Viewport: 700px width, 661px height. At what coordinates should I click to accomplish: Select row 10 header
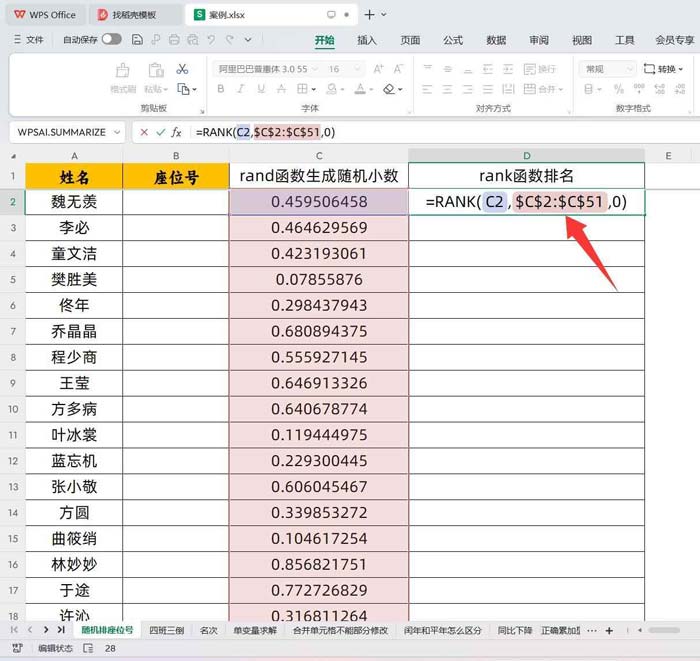13,409
